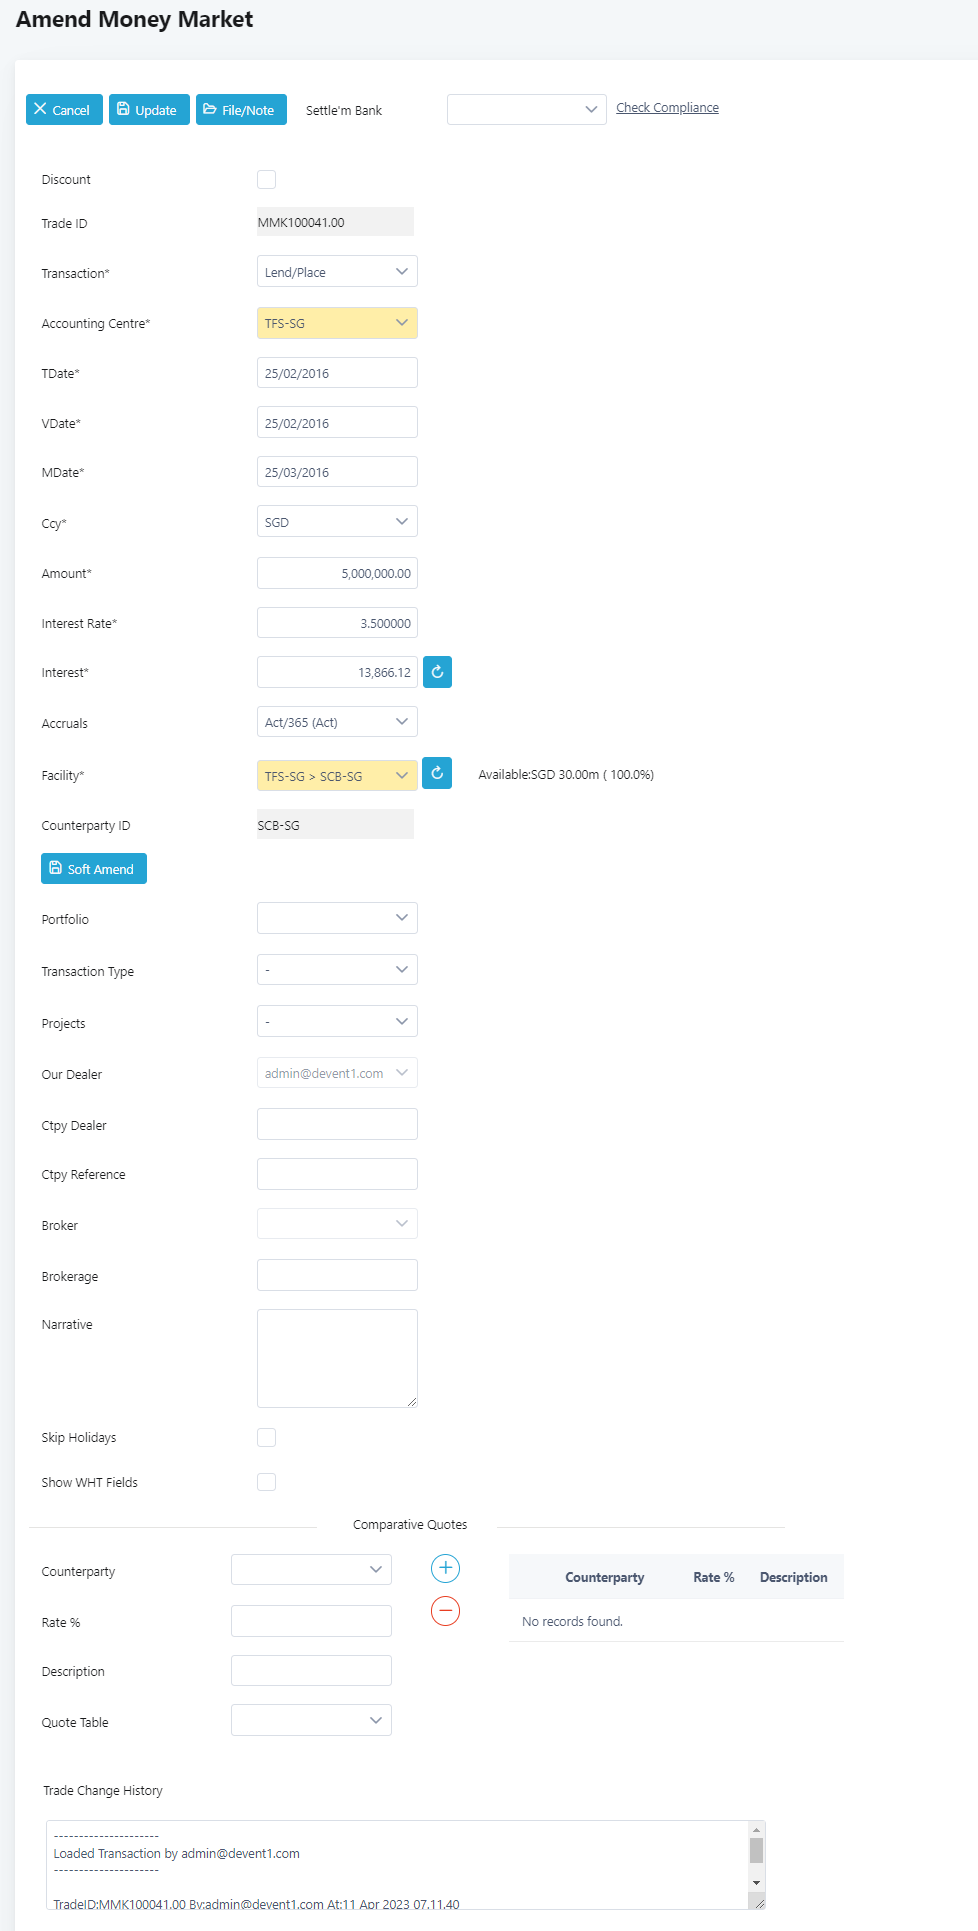978x1931 pixels.
Task: Add comparative quote with plus icon
Action: [445, 1568]
